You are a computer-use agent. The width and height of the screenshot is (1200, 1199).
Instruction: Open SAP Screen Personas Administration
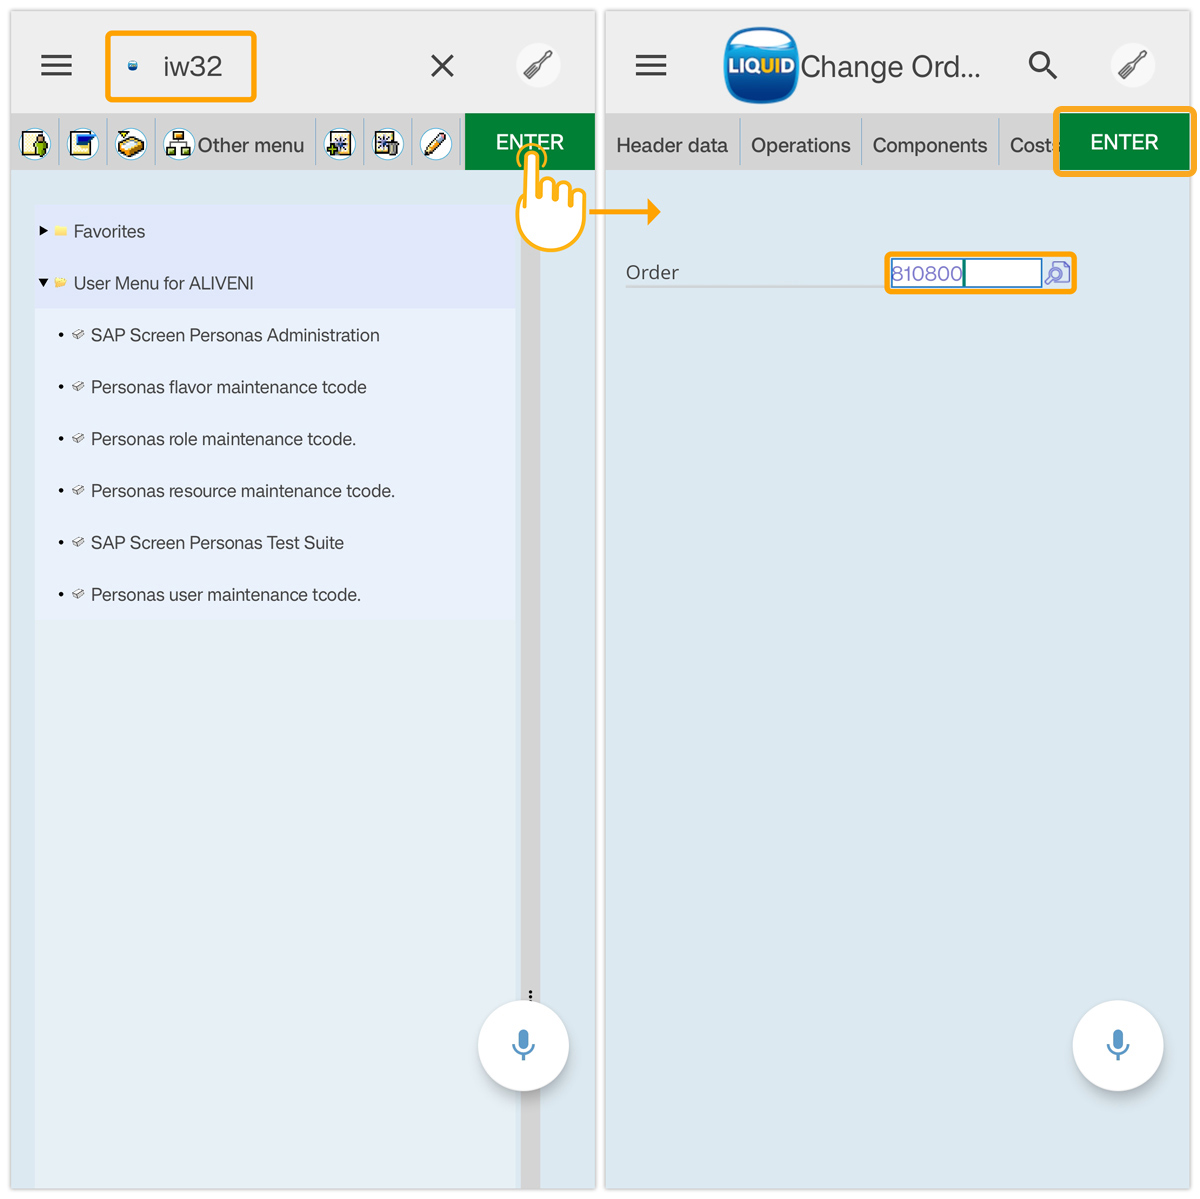(x=235, y=335)
